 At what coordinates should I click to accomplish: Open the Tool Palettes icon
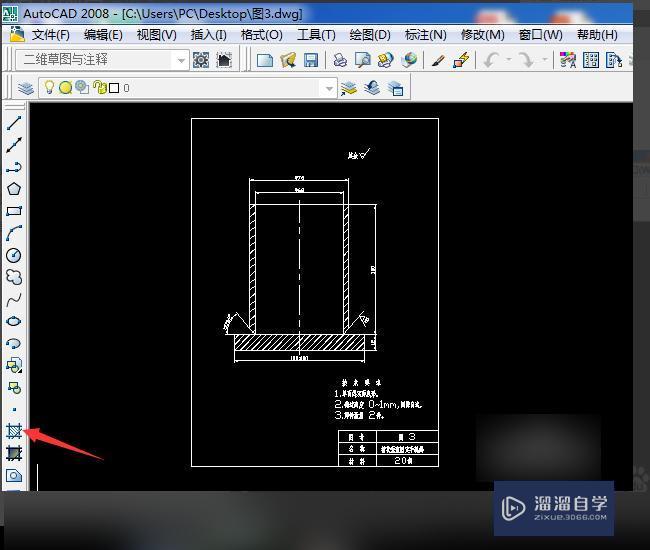click(x=614, y=61)
